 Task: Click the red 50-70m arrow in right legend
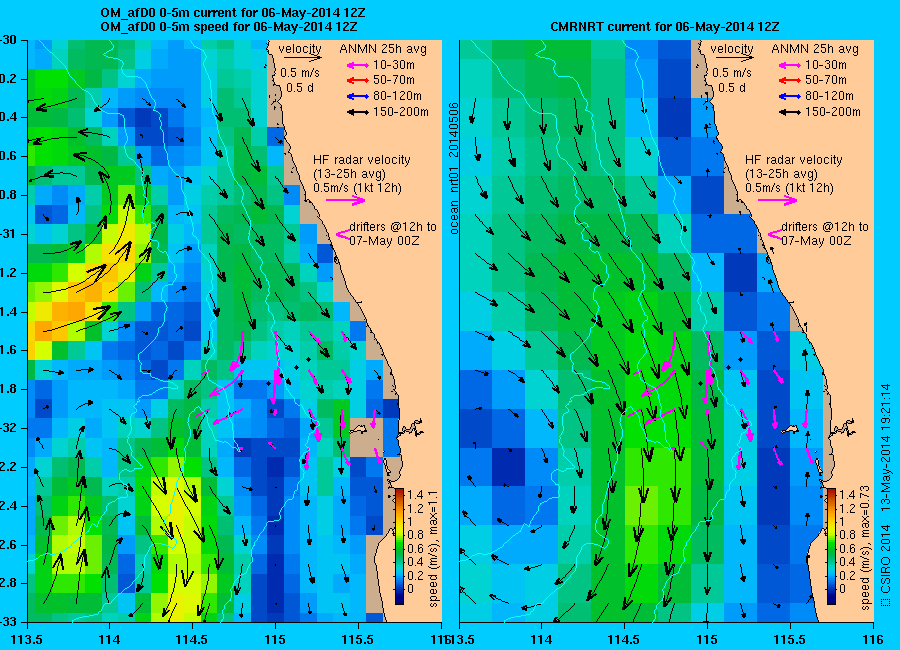pyautogui.click(x=790, y=80)
